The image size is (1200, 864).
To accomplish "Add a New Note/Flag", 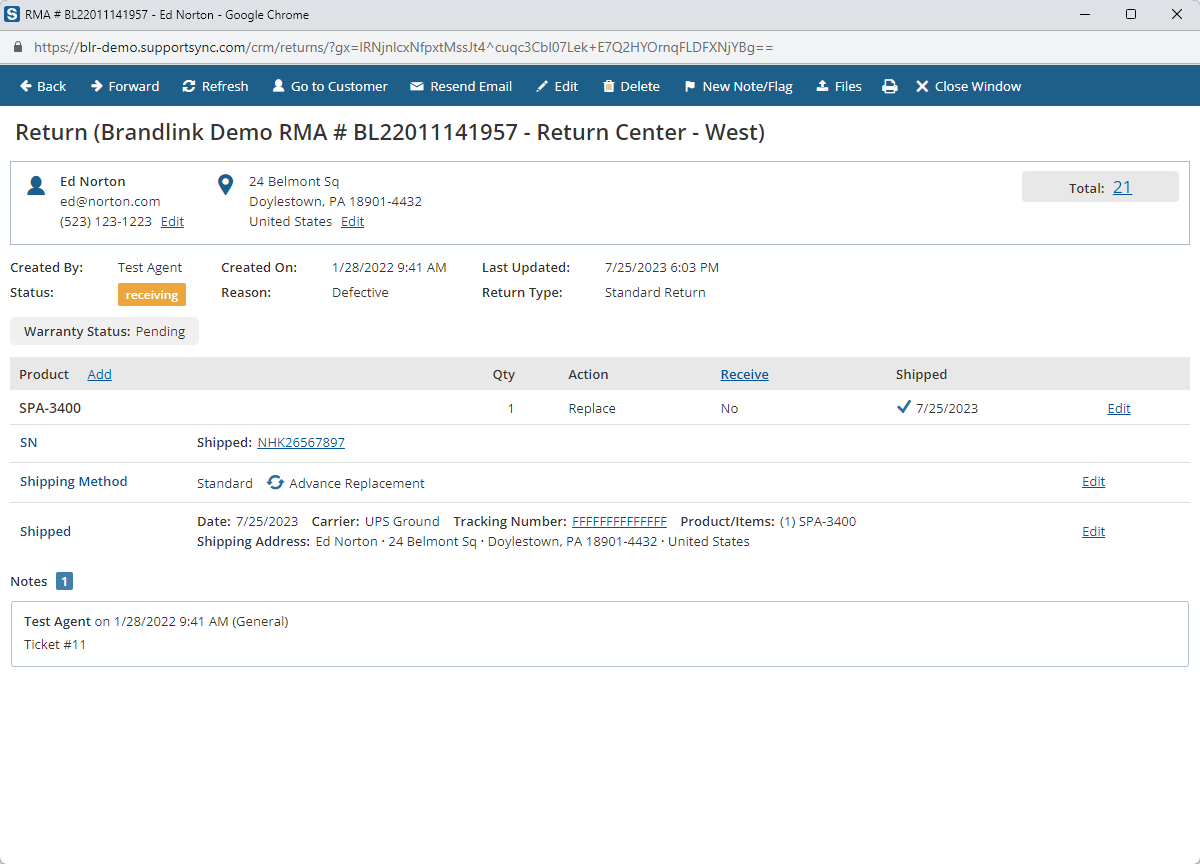I will [x=738, y=87].
